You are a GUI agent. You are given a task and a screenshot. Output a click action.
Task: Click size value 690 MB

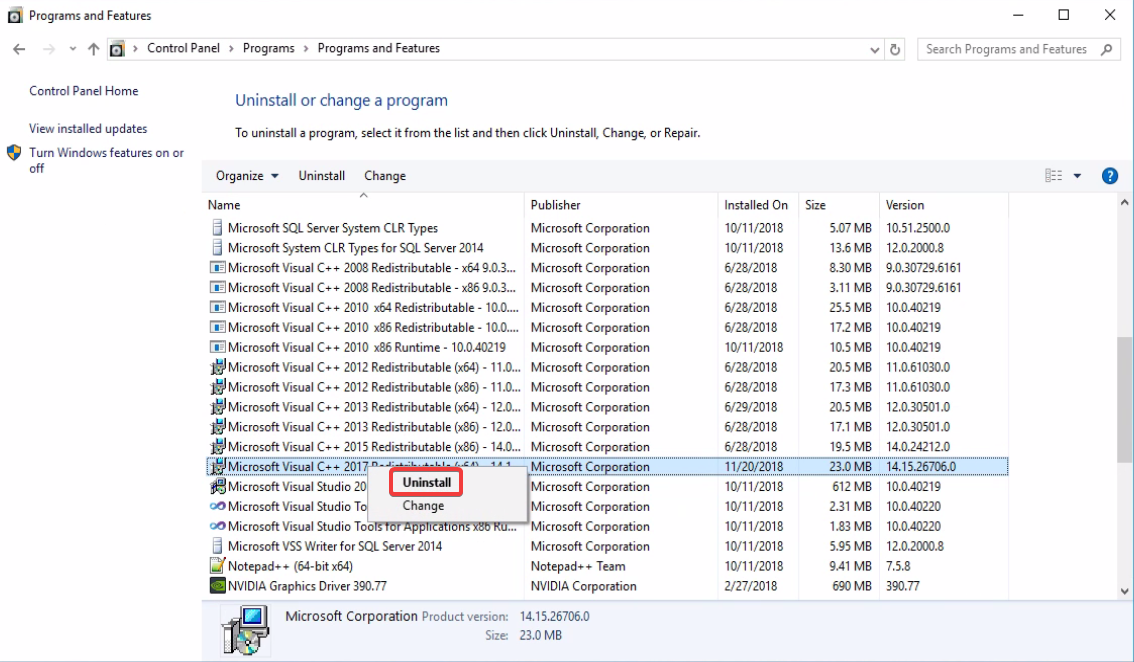(x=852, y=586)
